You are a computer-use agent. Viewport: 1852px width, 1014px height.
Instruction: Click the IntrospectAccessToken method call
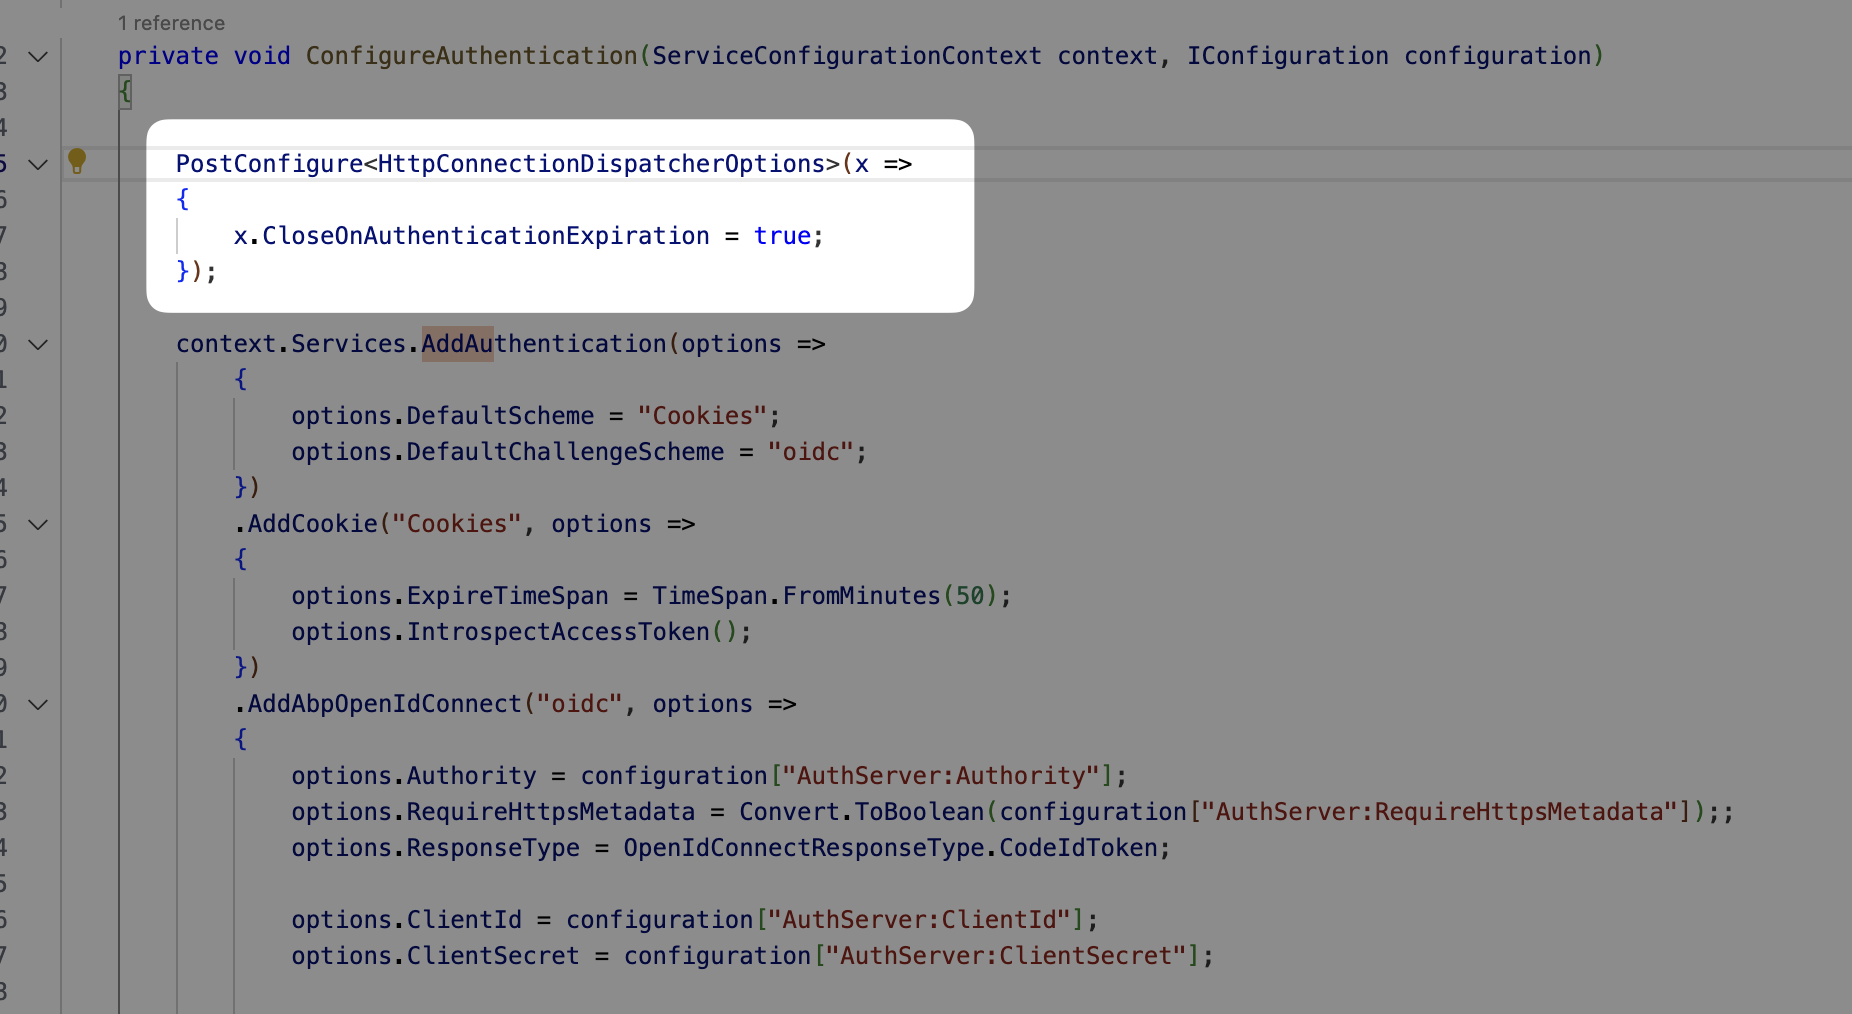pos(557,632)
